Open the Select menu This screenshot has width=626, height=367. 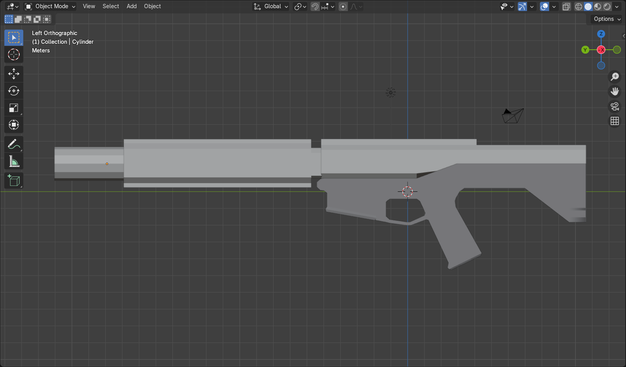pos(111,6)
